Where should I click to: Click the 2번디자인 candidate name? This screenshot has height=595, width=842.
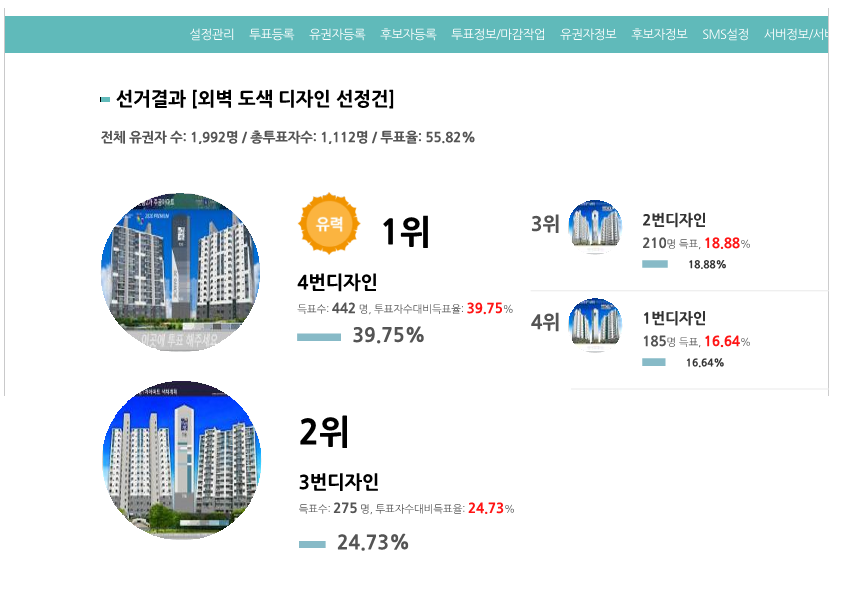(674, 220)
